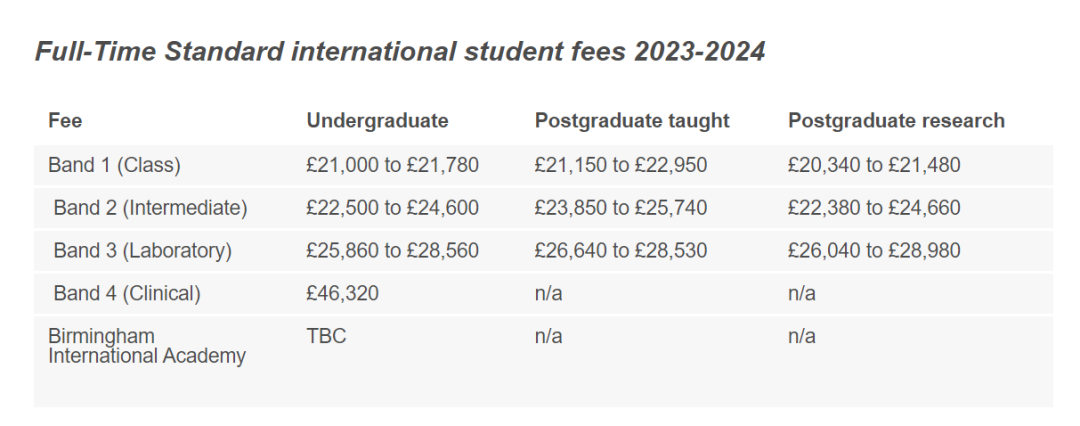Select the Band 1 (Class) row label
The width and height of the screenshot is (1080, 426).
click(114, 165)
